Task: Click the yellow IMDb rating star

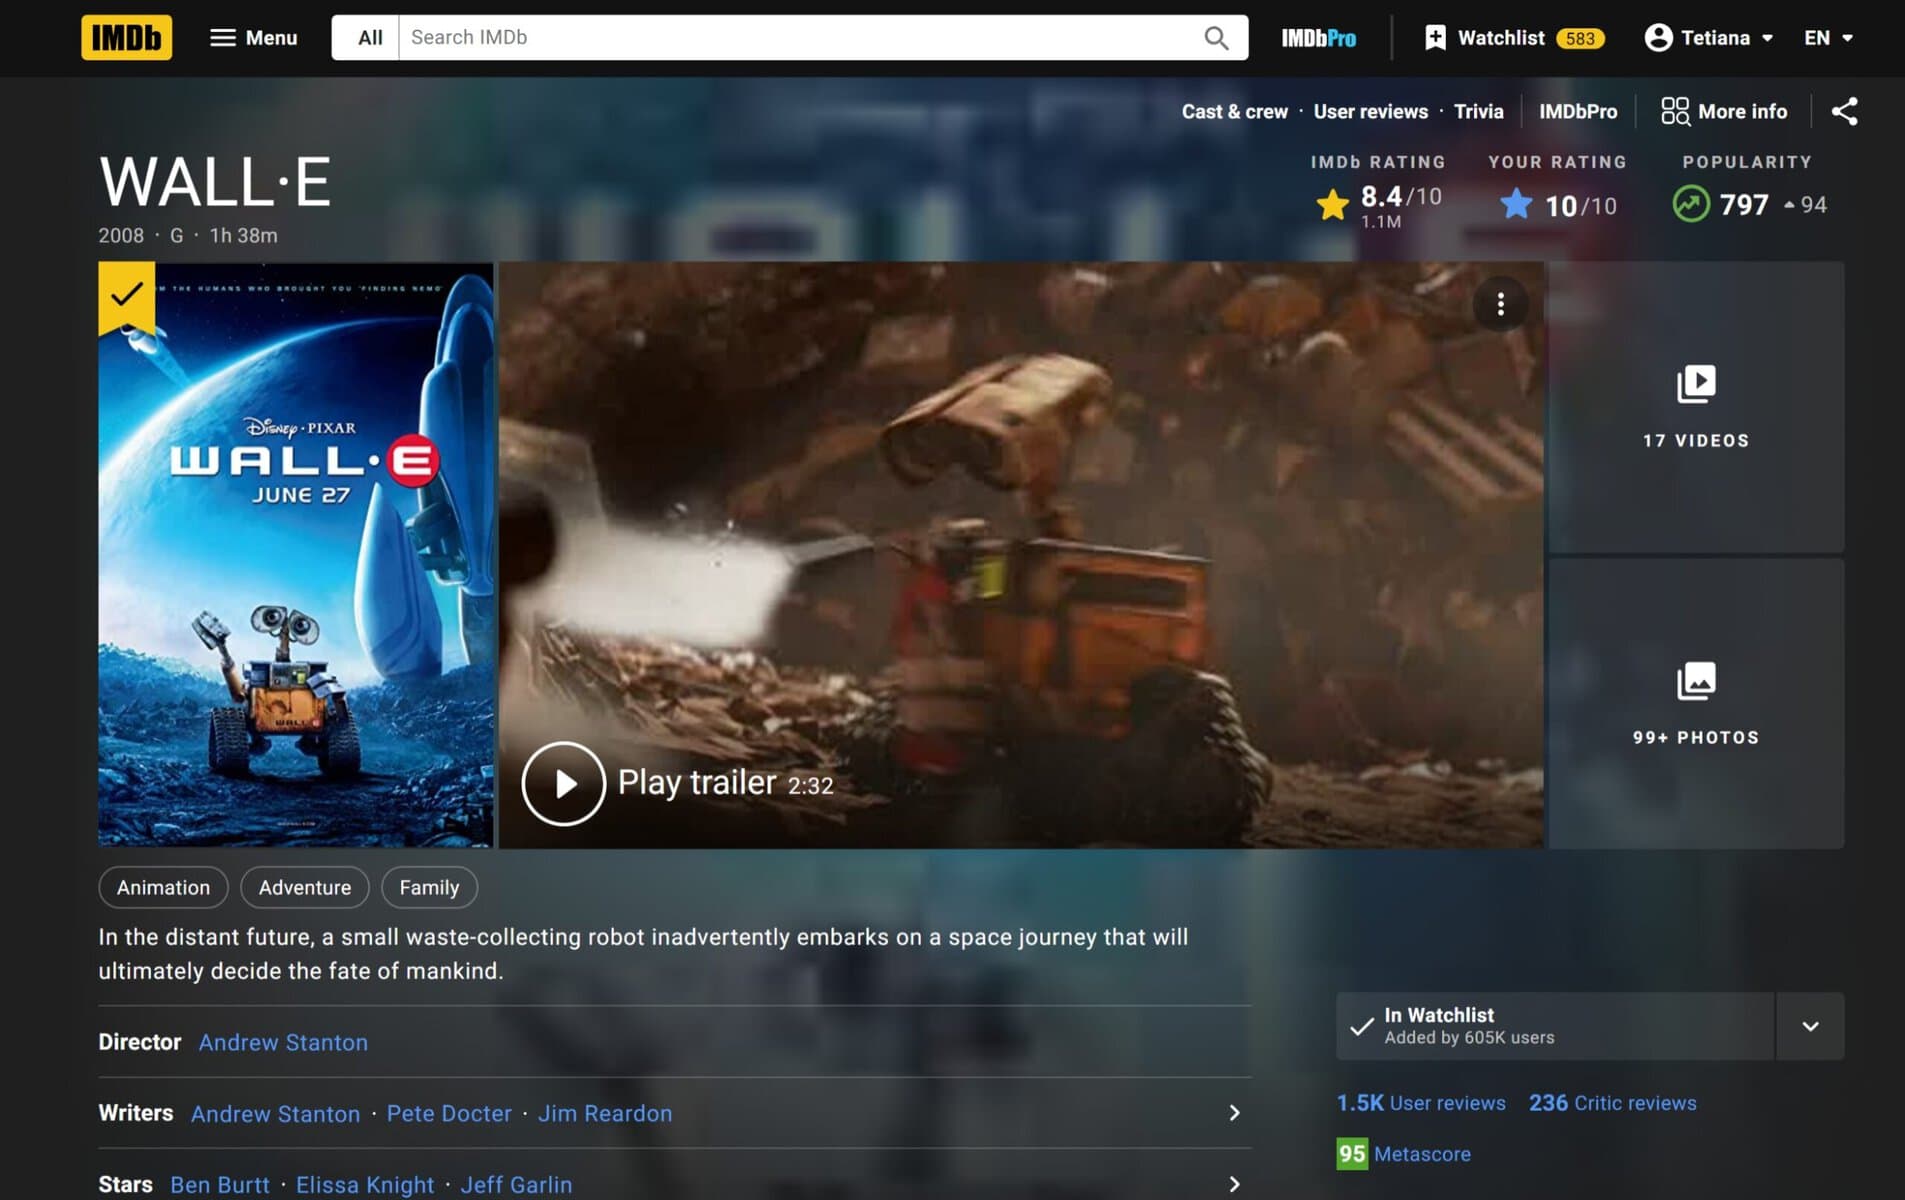Action: coord(1332,205)
